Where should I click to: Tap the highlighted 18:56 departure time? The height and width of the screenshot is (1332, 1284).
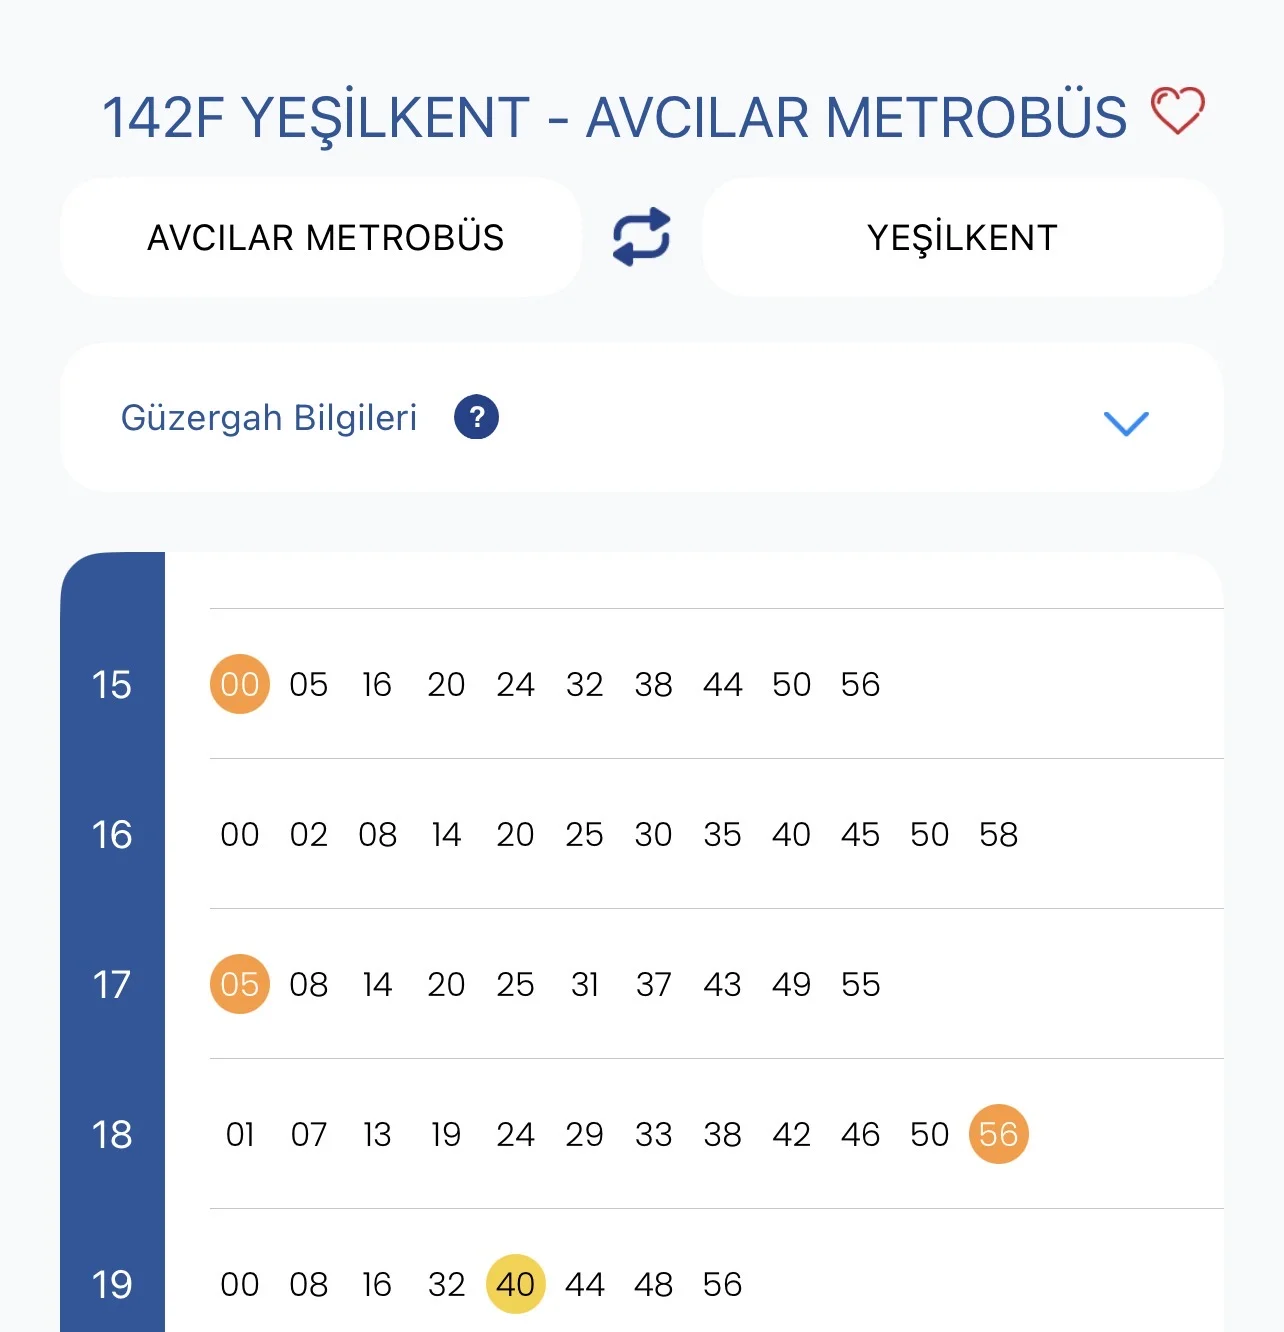998,1134
